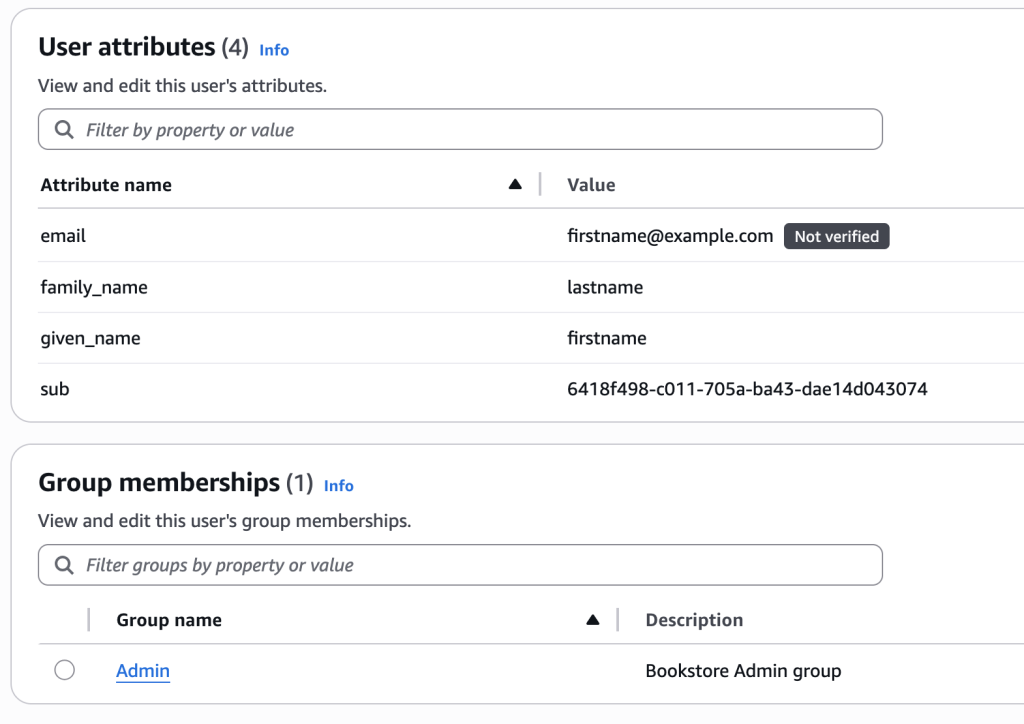Click the sort arrow on Group name column
This screenshot has width=1024, height=724.
[593, 619]
